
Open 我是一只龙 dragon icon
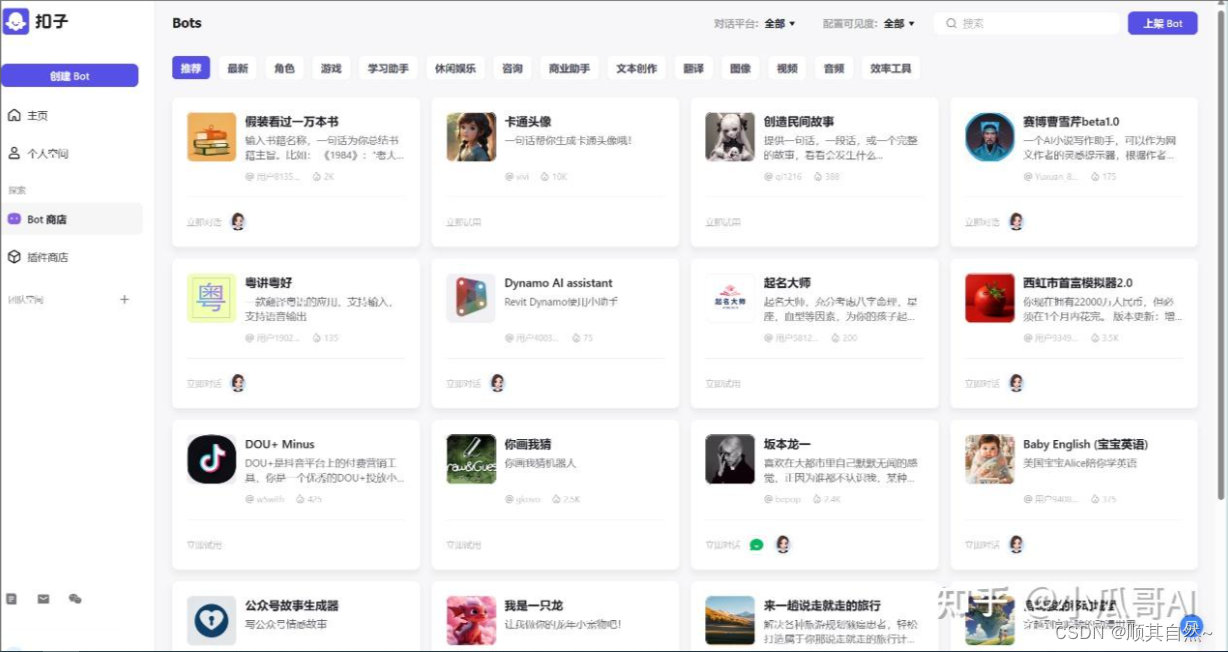pos(471,621)
